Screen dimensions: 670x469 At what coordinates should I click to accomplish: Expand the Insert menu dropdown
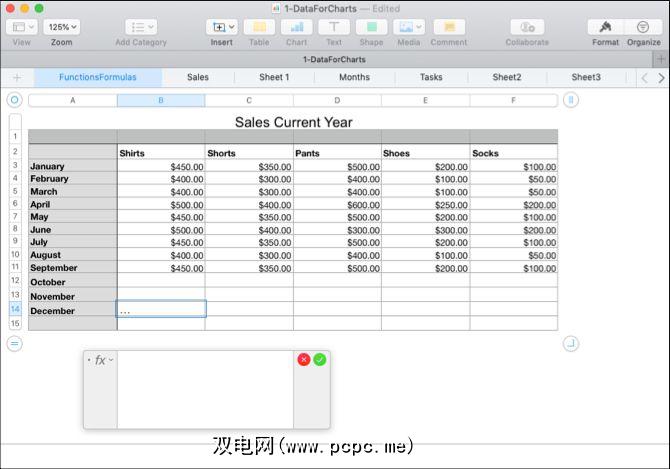[222, 27]
